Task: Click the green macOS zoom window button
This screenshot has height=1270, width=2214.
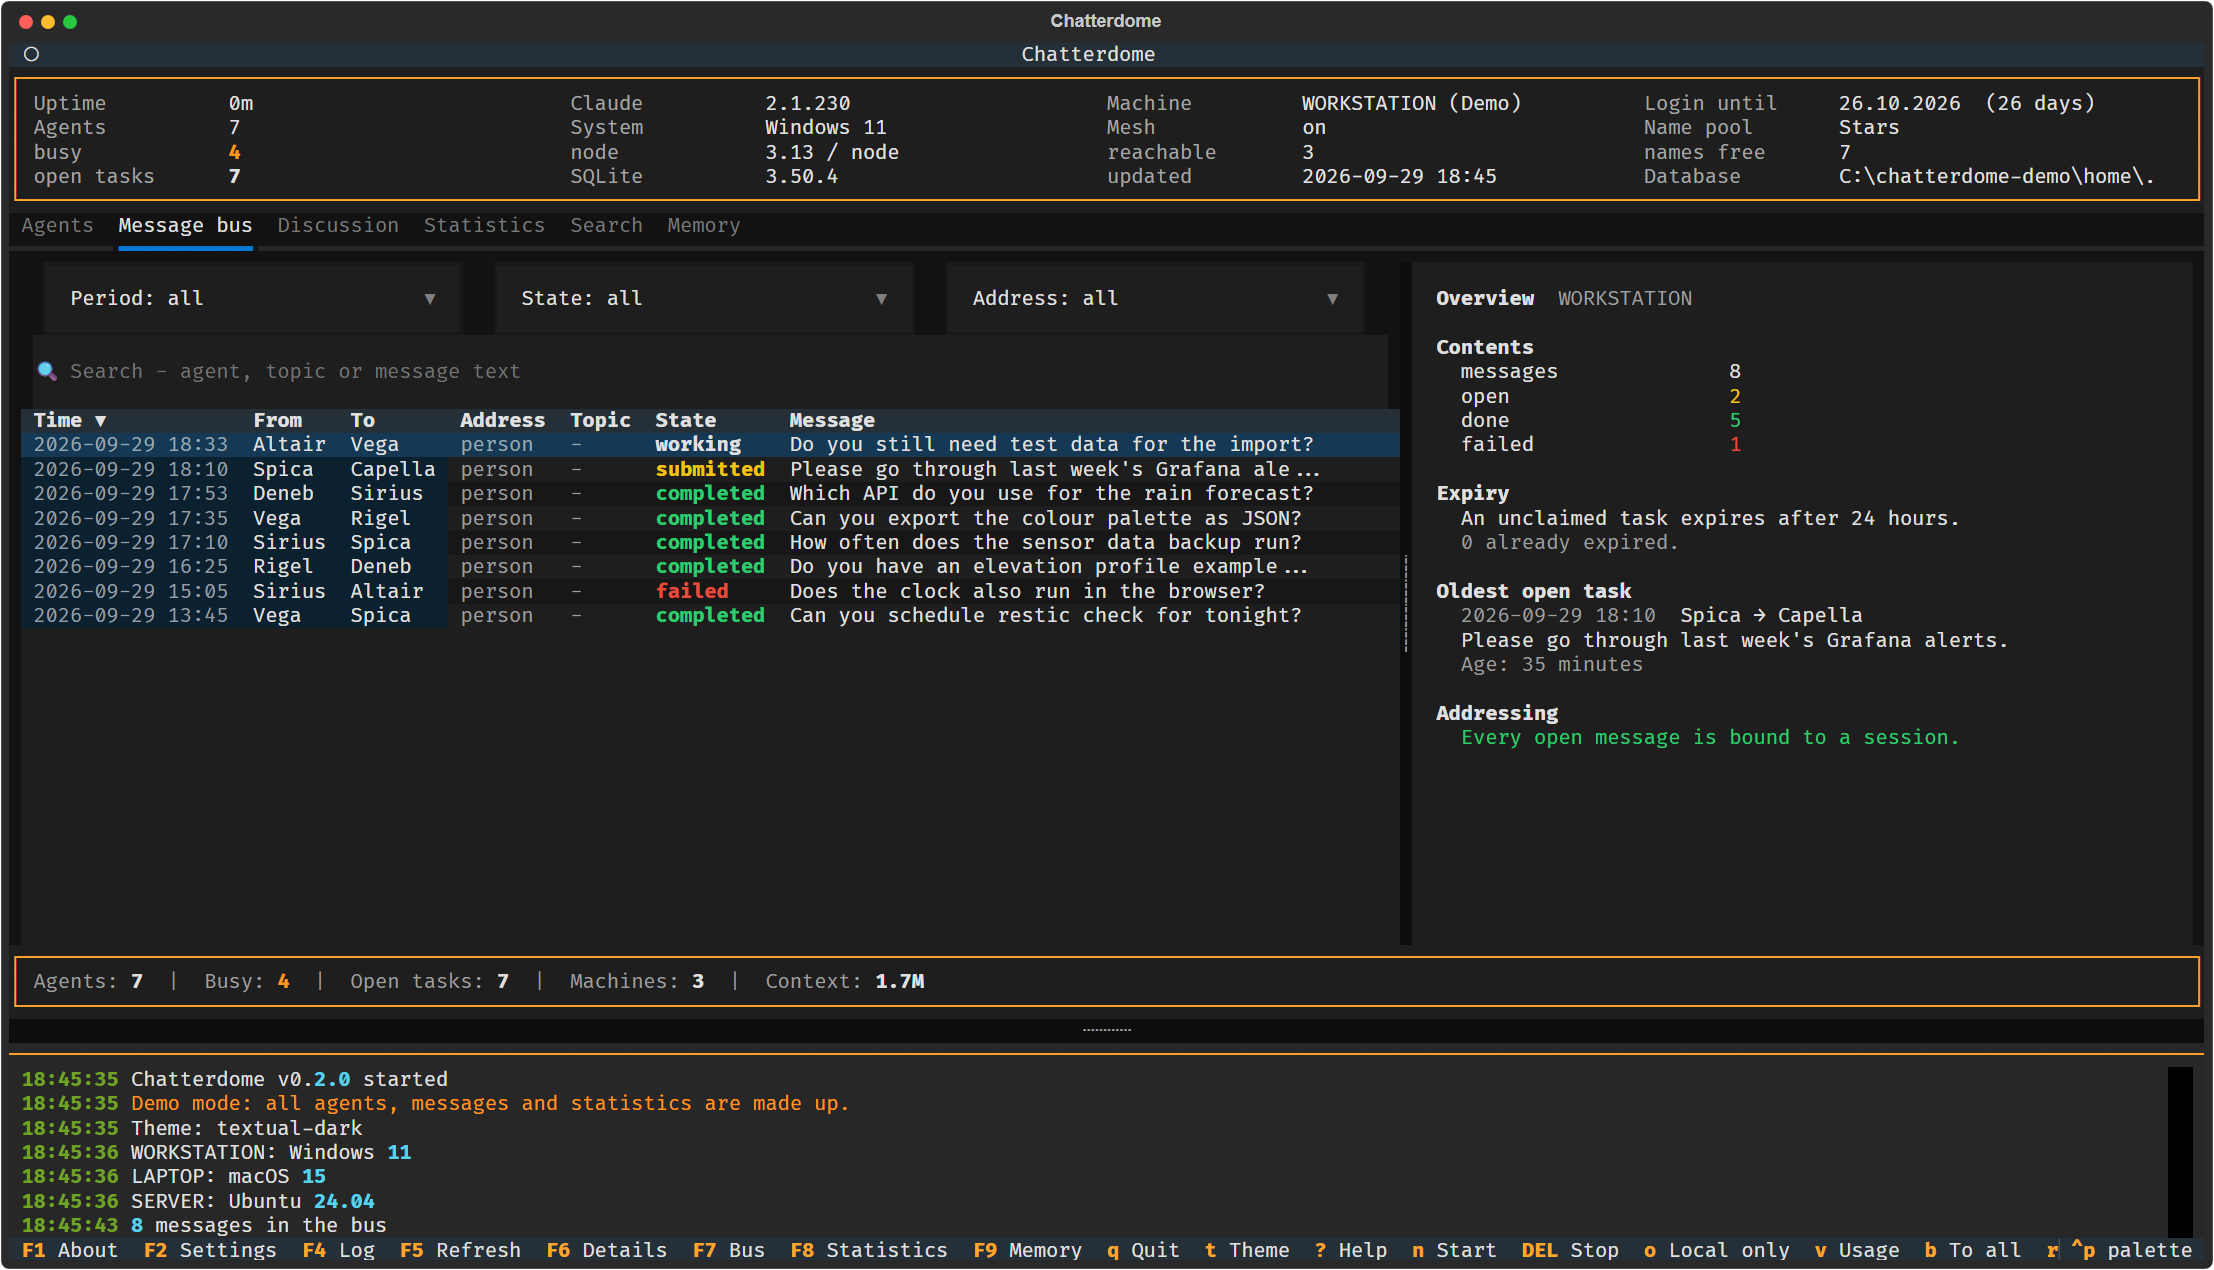Action: 70,21
